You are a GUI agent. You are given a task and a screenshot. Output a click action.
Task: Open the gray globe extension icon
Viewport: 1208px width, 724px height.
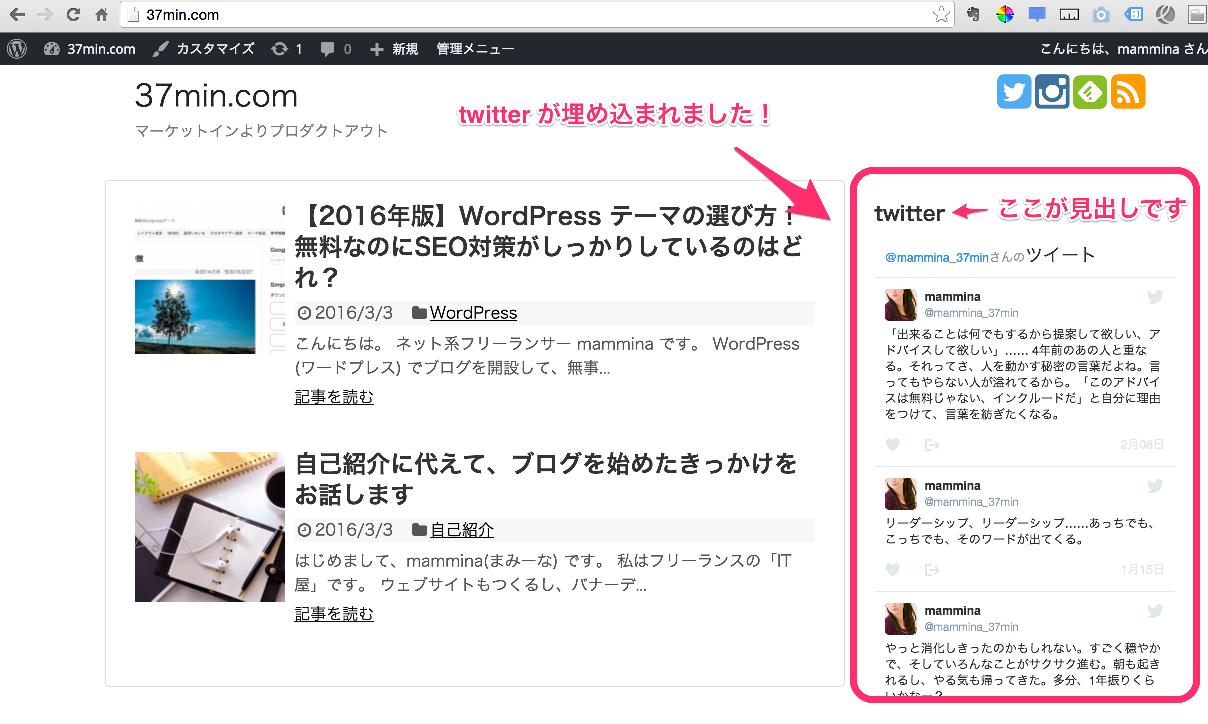click(1165, 15)
